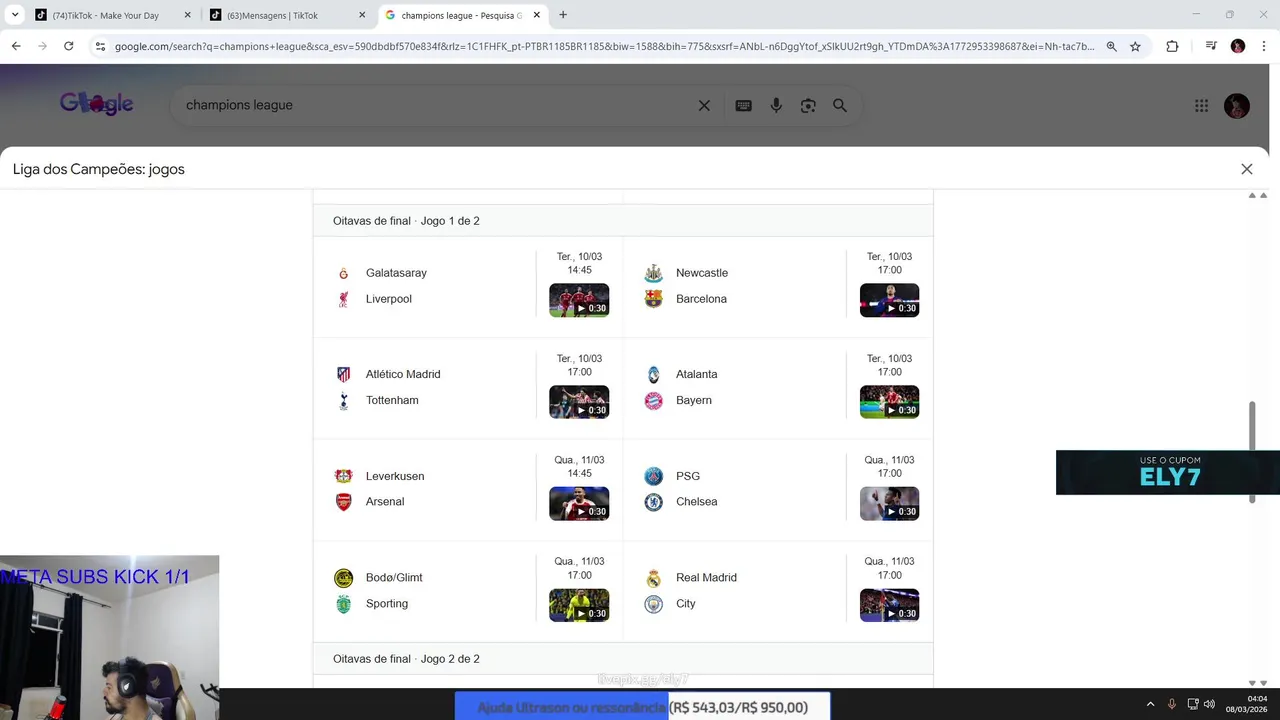Play Newcastle vs Barcelona video thumbnail

pyautogui.click(x=889, y=300)
